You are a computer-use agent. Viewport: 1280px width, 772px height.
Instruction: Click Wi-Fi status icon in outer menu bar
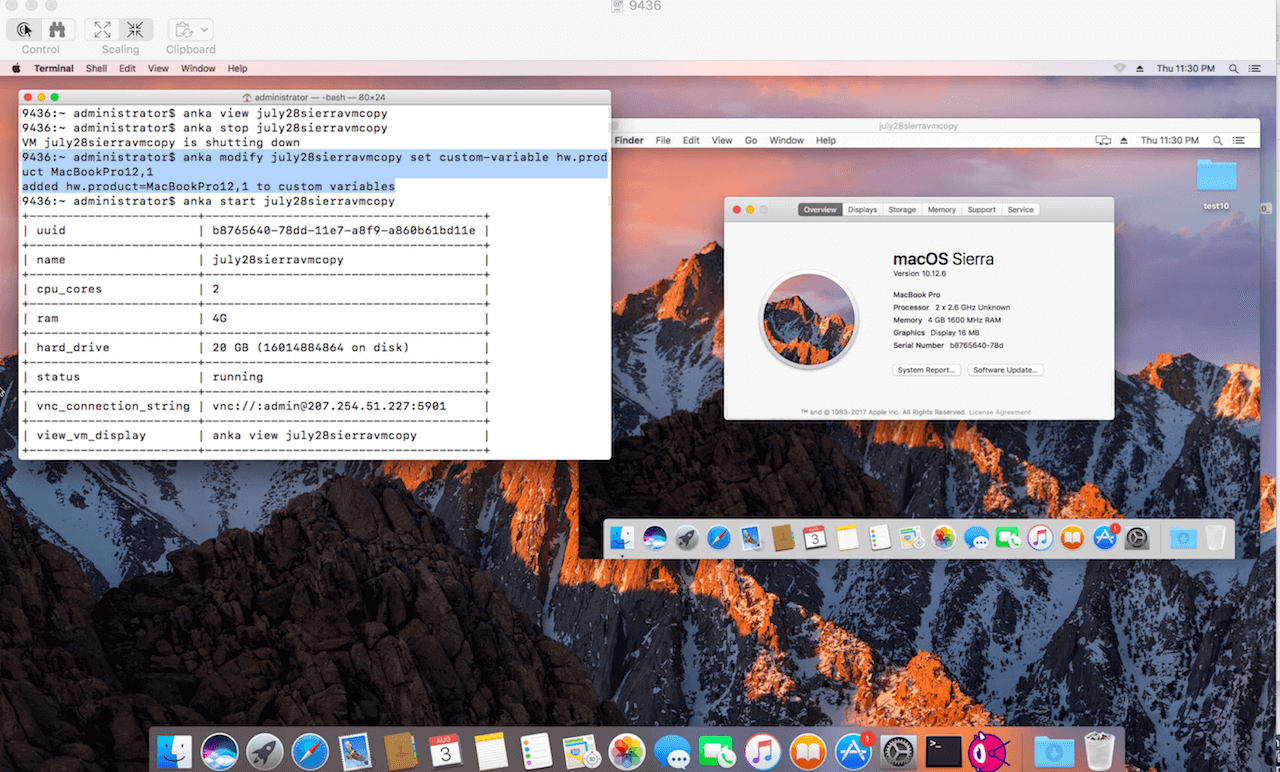(1120, 68)
